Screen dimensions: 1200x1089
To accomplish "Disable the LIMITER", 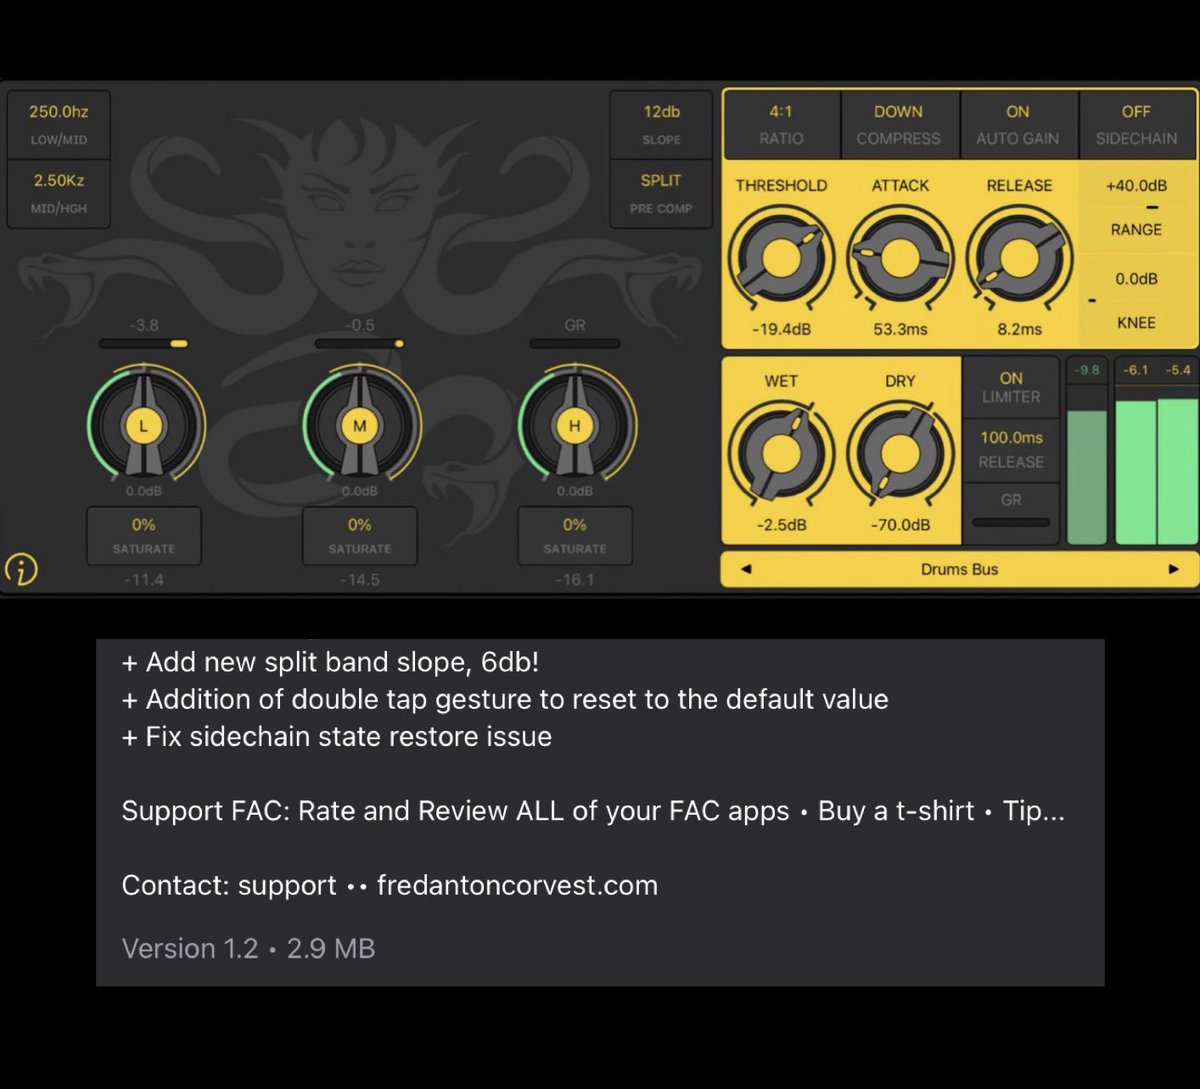I will tap(1010, 386).
